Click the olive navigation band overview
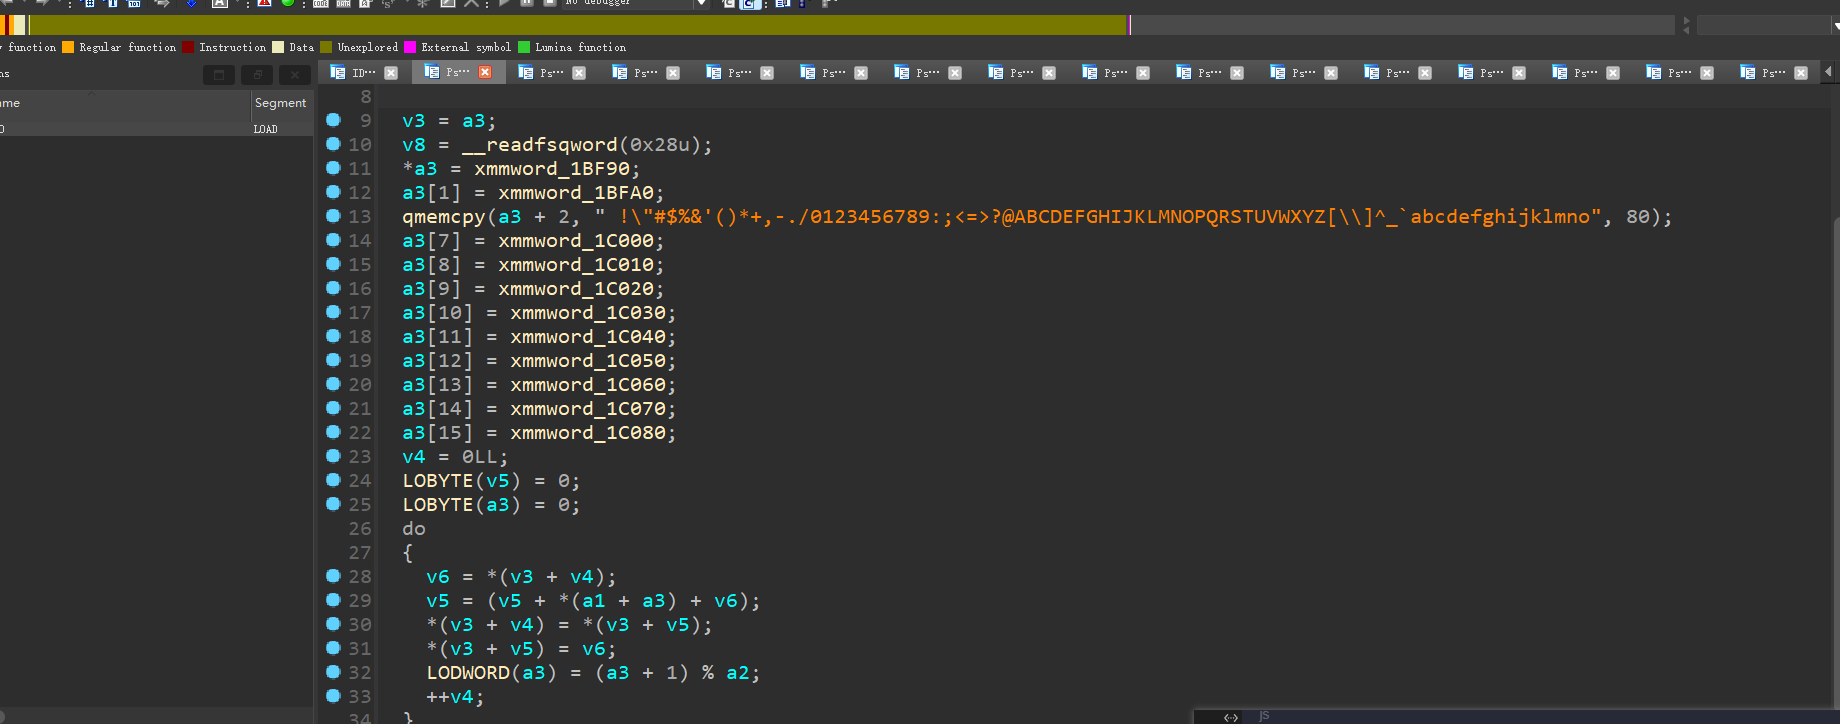This screenshot has height=724, width=1840. (x=578, y=25)
